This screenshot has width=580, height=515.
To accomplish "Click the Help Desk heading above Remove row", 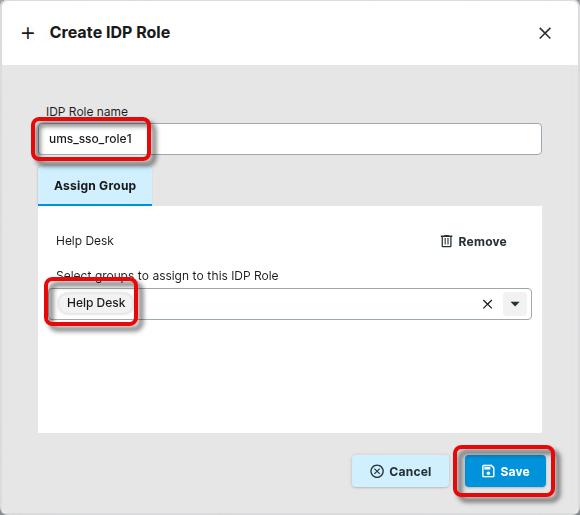I will (85, 241).
